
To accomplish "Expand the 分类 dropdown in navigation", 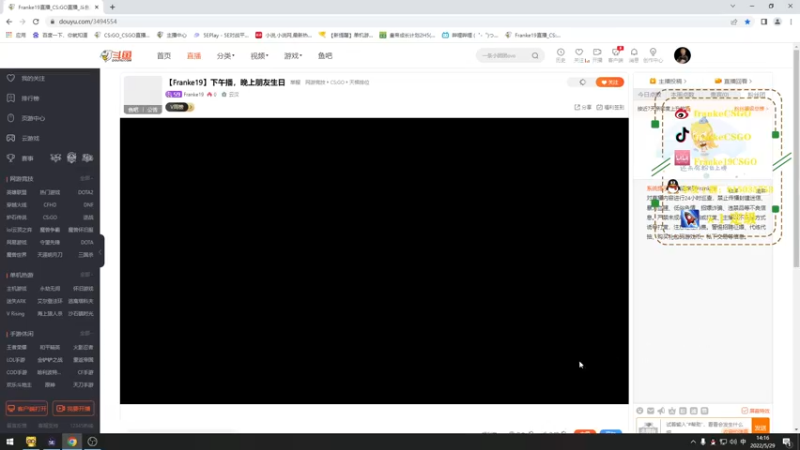I will click(x=226, y=56).
